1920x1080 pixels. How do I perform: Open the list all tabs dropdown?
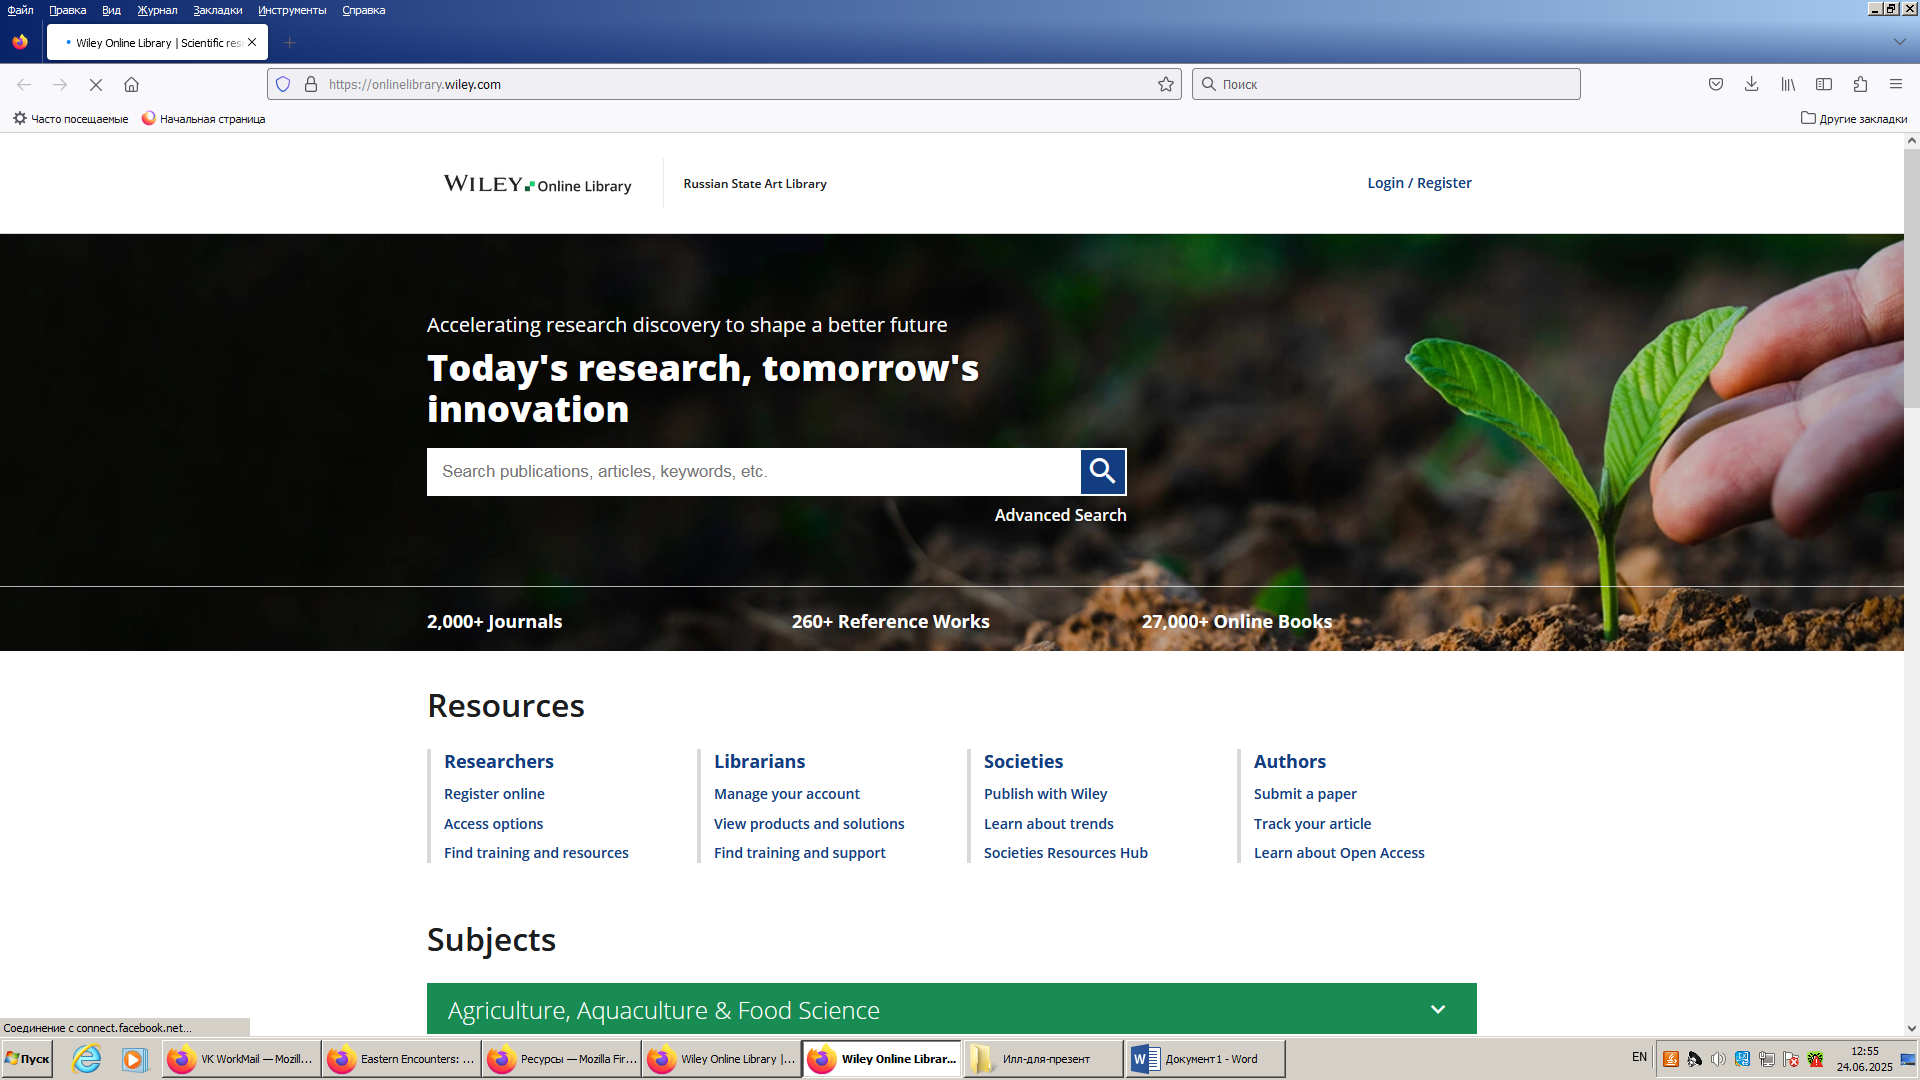1898,42
